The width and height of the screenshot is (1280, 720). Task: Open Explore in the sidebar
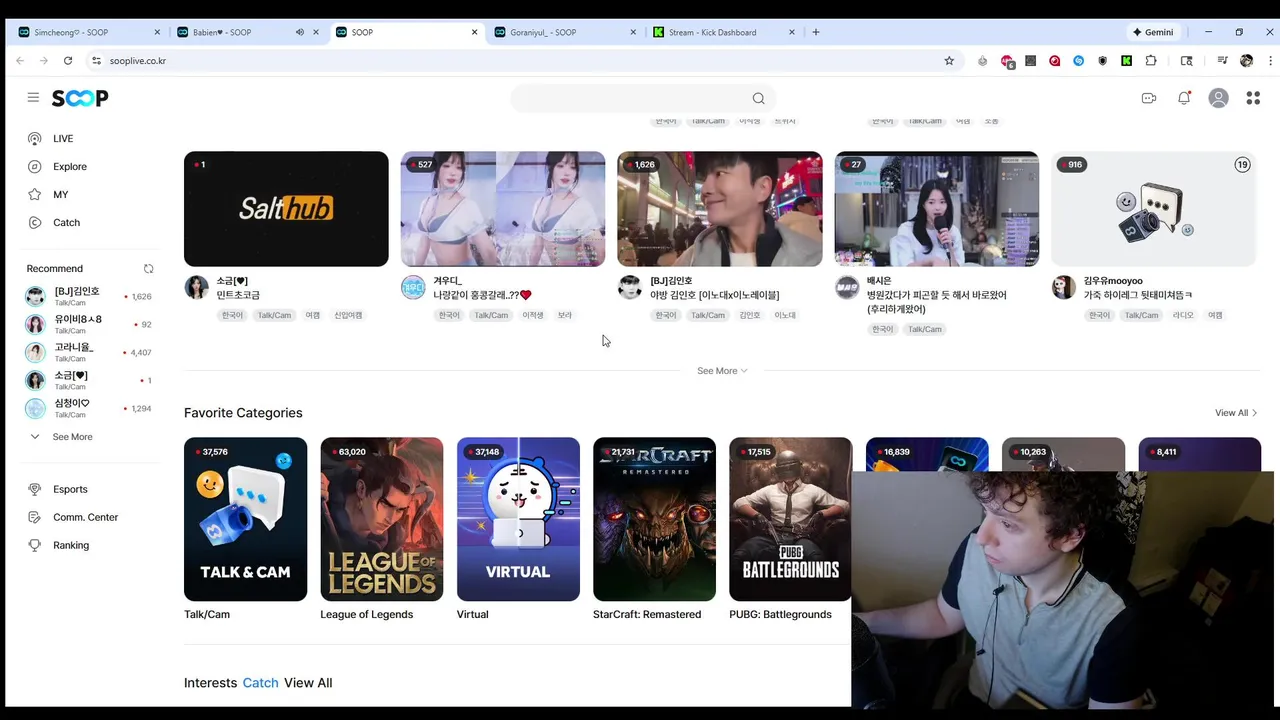(70, 166)
